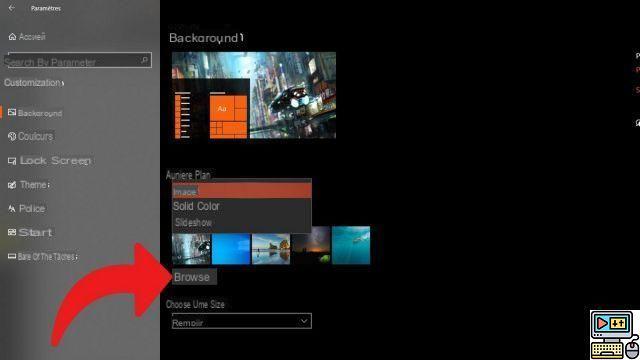Pick the blue Windows logo thumbnail

tap(231, 249)
